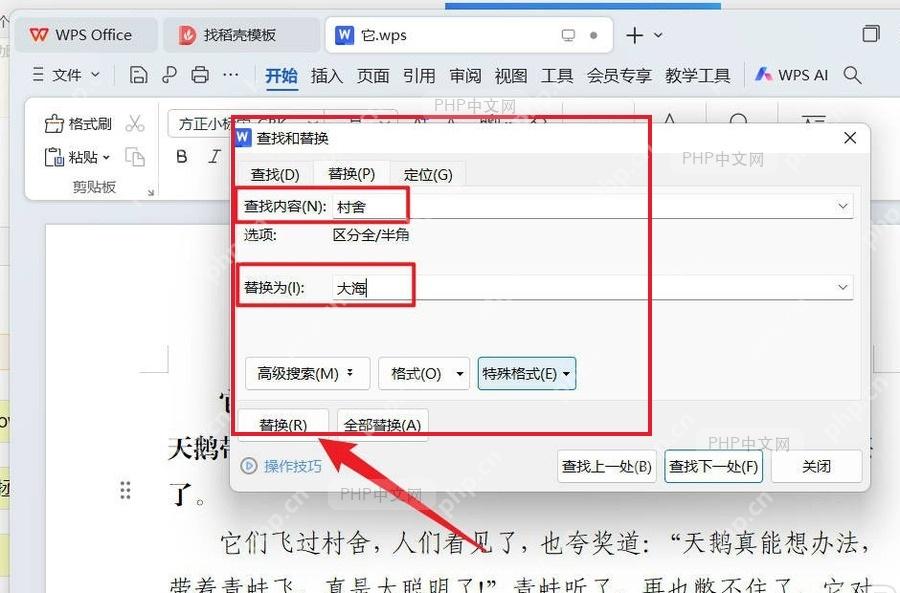Expand the 替换为 history dropdown
The height and width of the screenshot is (593, 900).
tap(843, 287)
